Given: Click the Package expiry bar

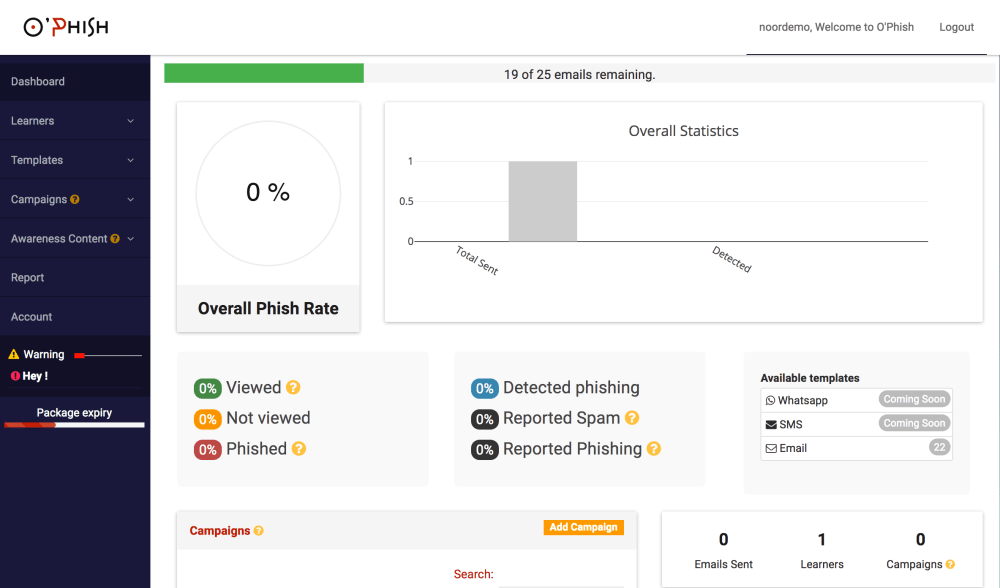Looking at the screenshot, I should point(75,425).
